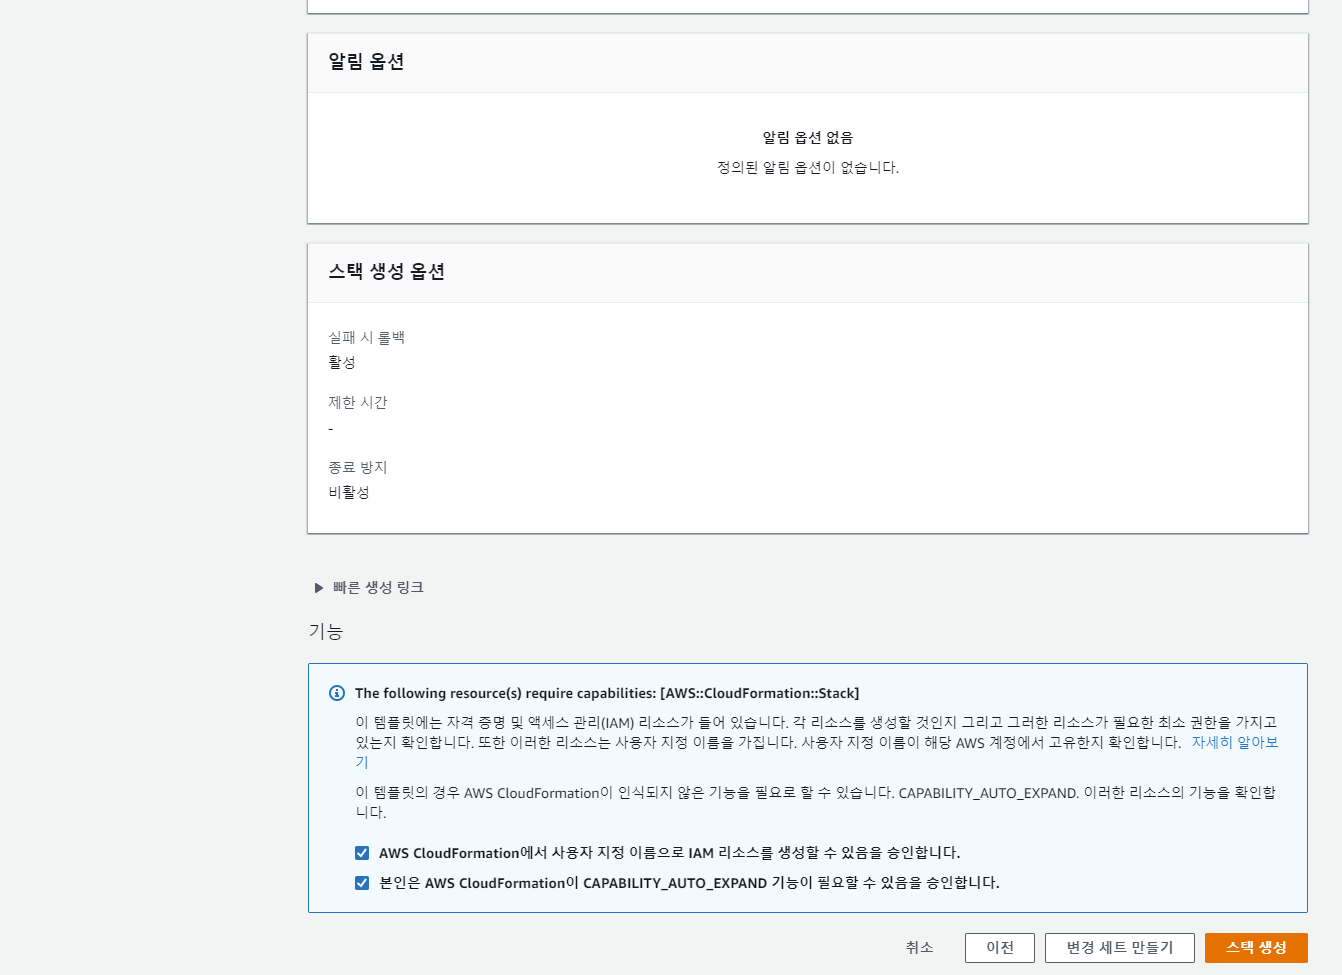Select the 종료 방지 label
The width and height of the screenshot is (1342, 975).
357,468
